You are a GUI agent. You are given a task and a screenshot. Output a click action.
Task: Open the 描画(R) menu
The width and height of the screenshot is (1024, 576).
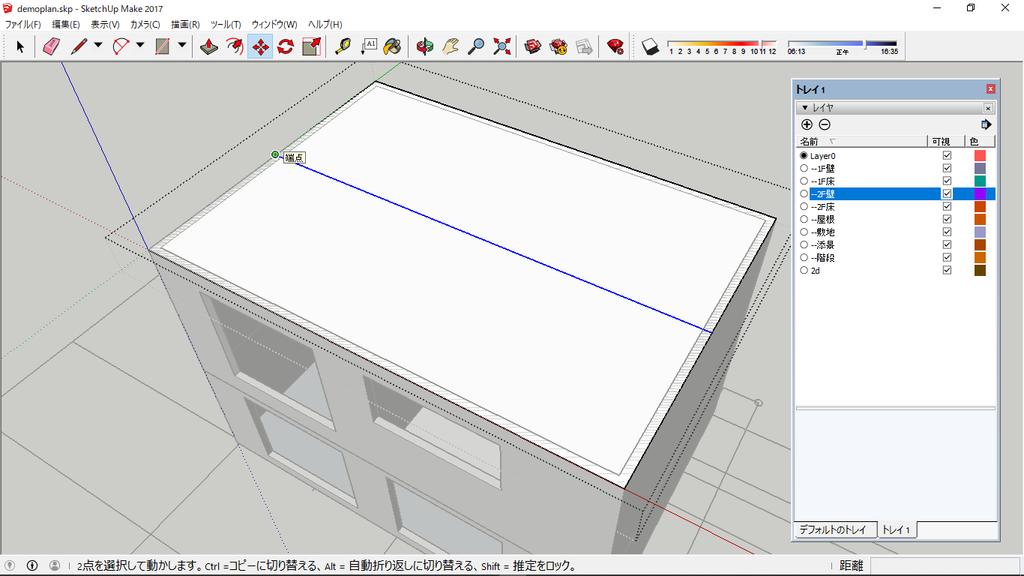[185, 24]
